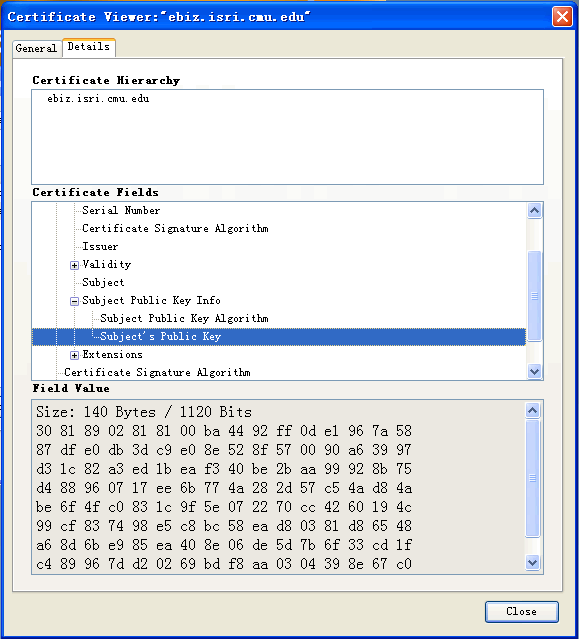The image size is (579, 639).
Task: Click Field Value scroll down arrow
Action: 533,563
